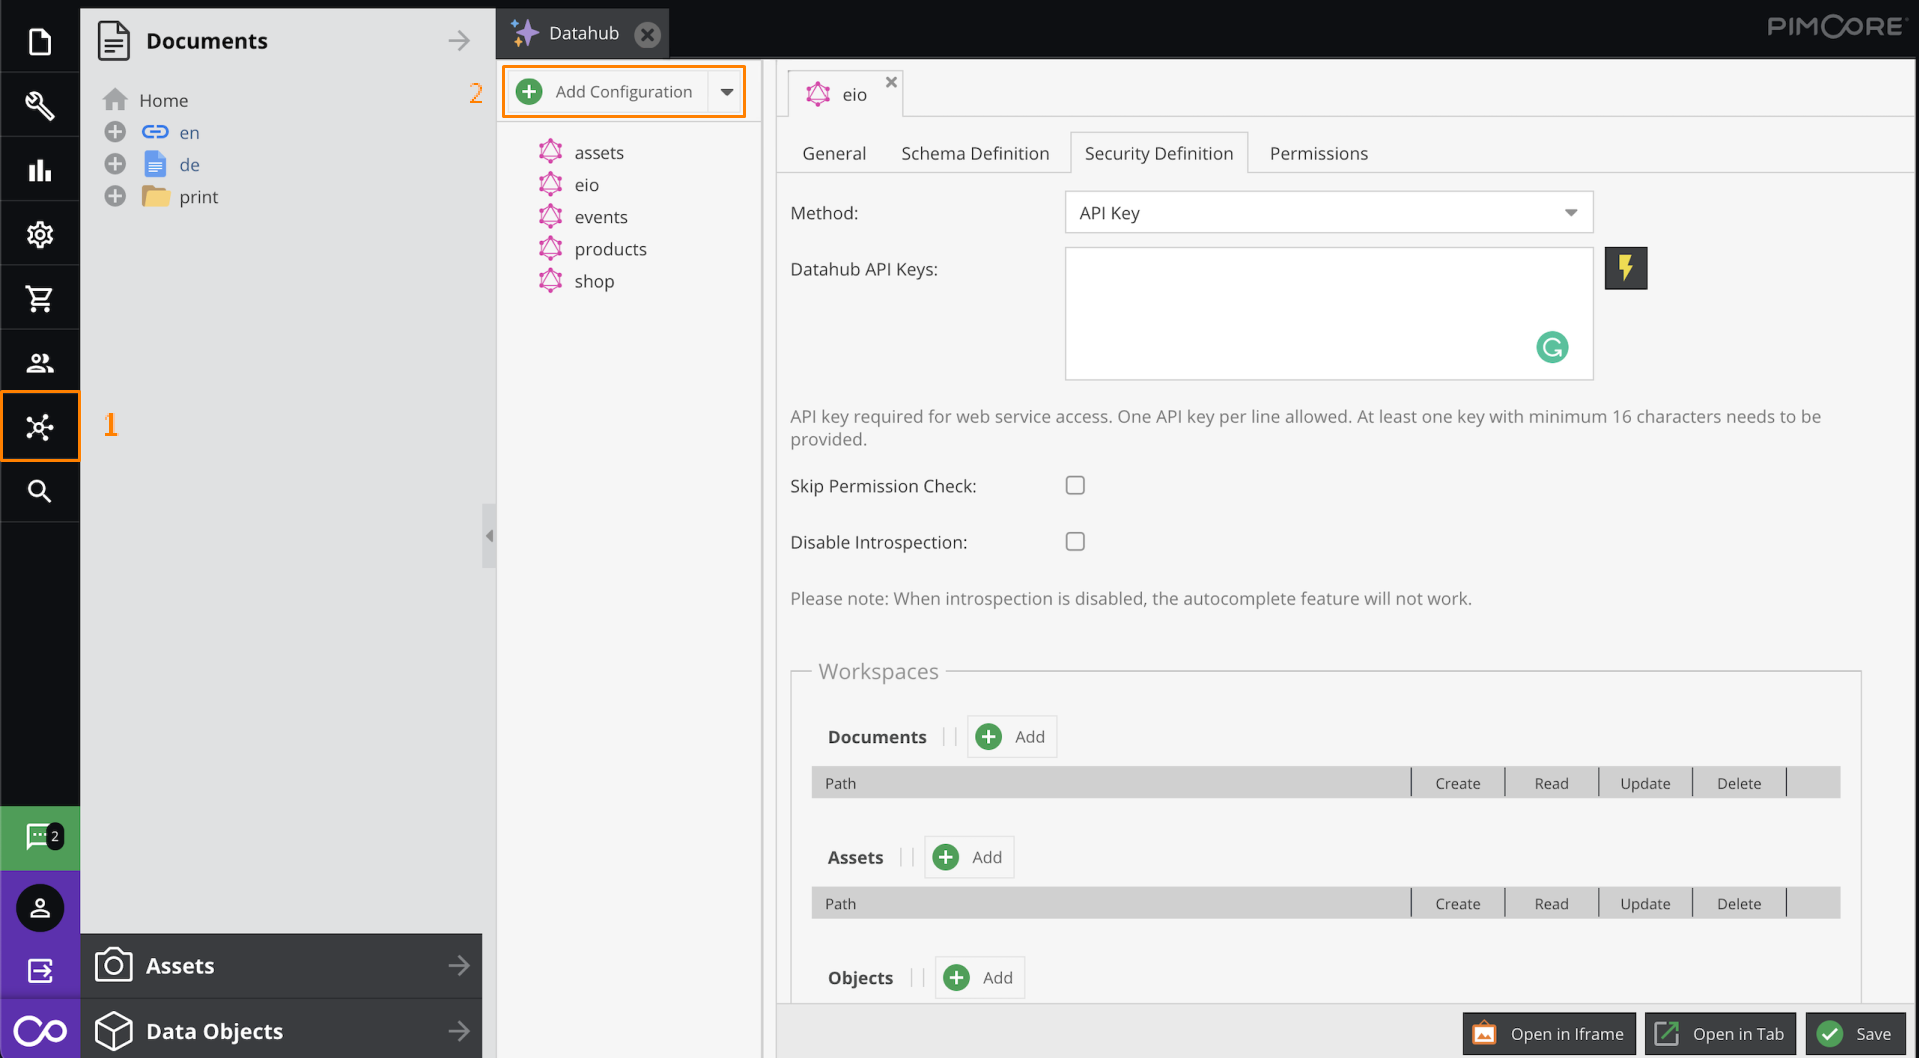Click the Pimcore infinity logo icon

coord(40,1030)
